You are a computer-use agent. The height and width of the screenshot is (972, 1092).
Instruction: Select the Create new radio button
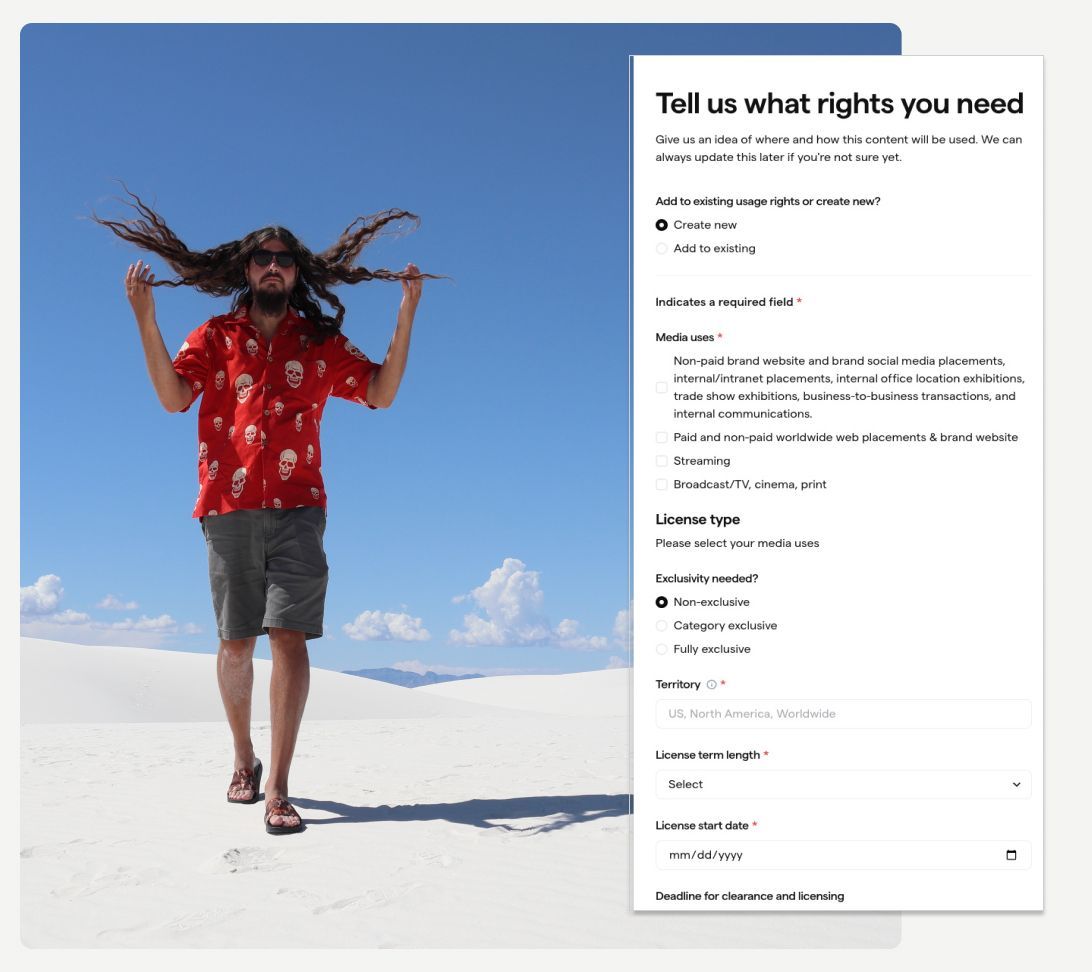[x=662, y=225]
